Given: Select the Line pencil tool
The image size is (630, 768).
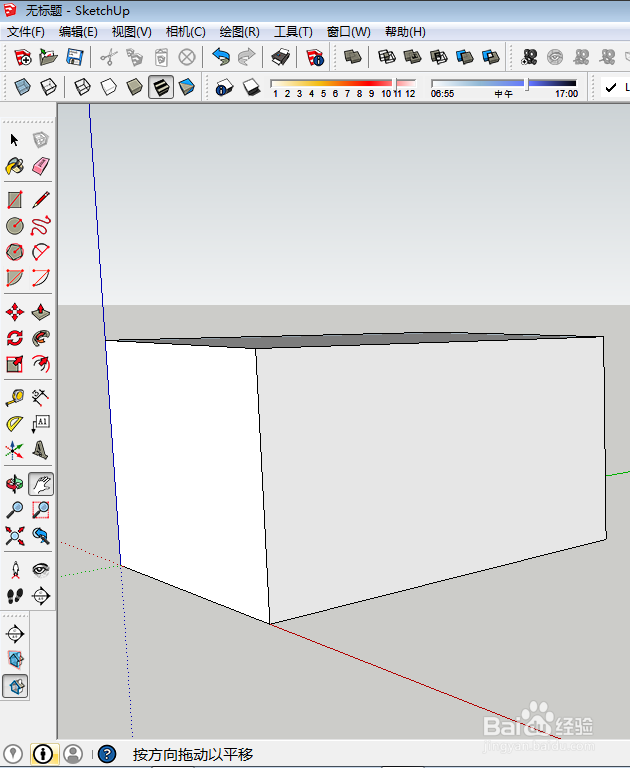Looking at the screenshot, I should (41, 200).
